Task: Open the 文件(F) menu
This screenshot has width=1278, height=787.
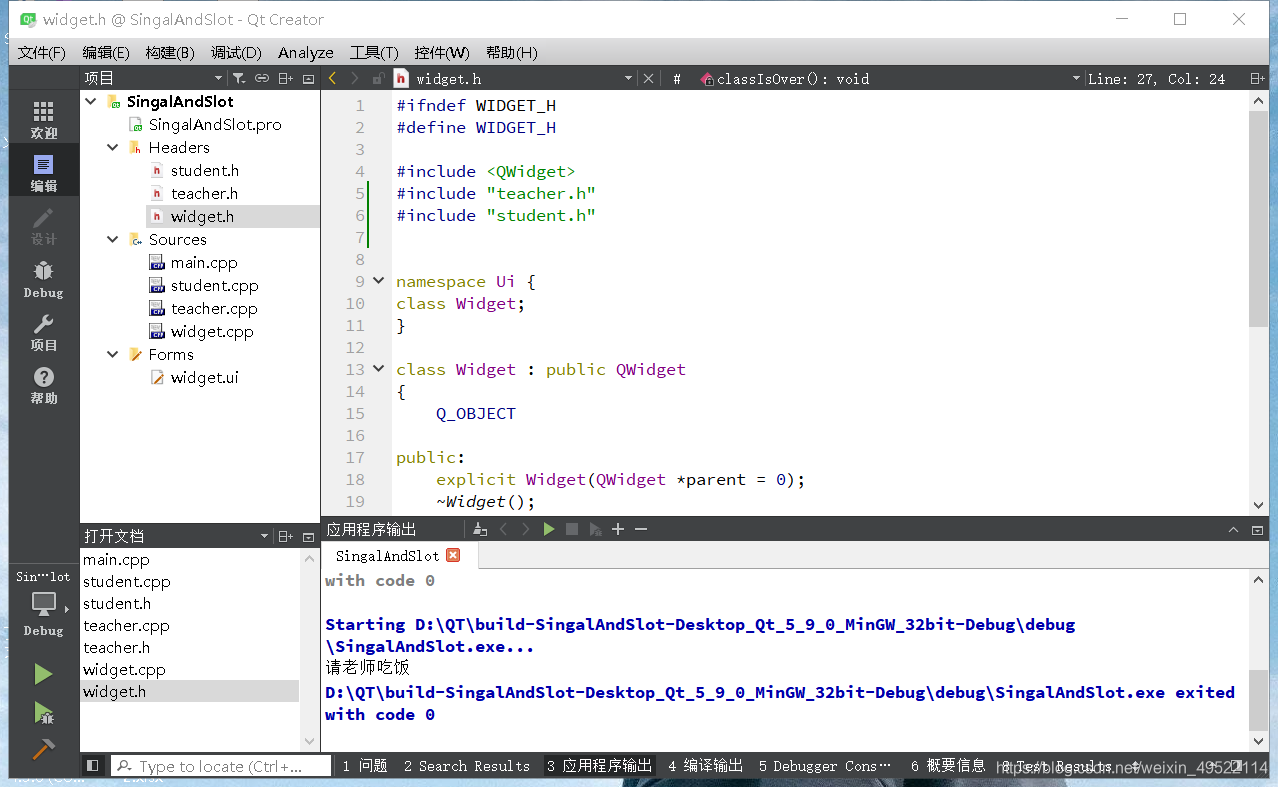Action: [x=42, y=52]
